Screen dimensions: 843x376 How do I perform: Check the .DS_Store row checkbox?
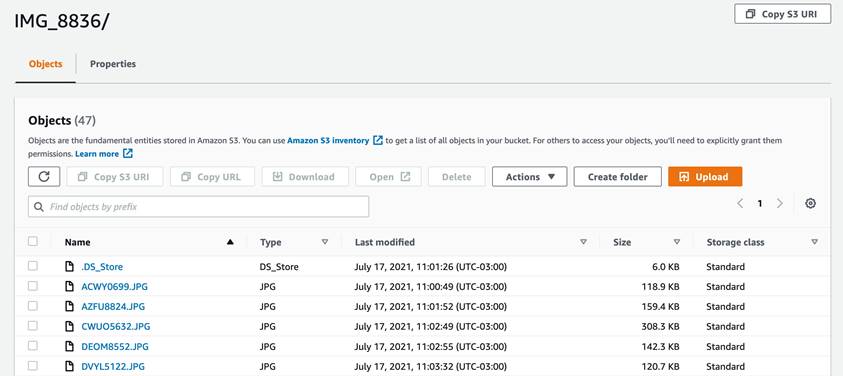(x=33, y=266)
